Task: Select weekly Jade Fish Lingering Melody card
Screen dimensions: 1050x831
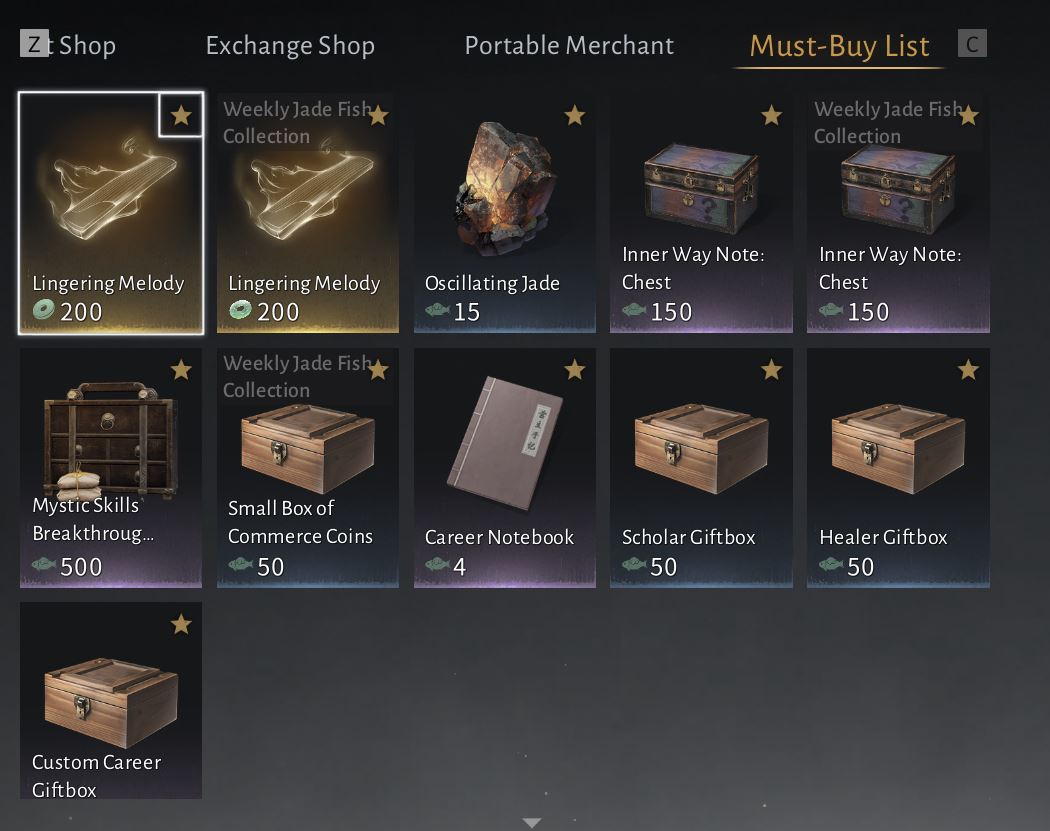Action: tap(307, 213)
